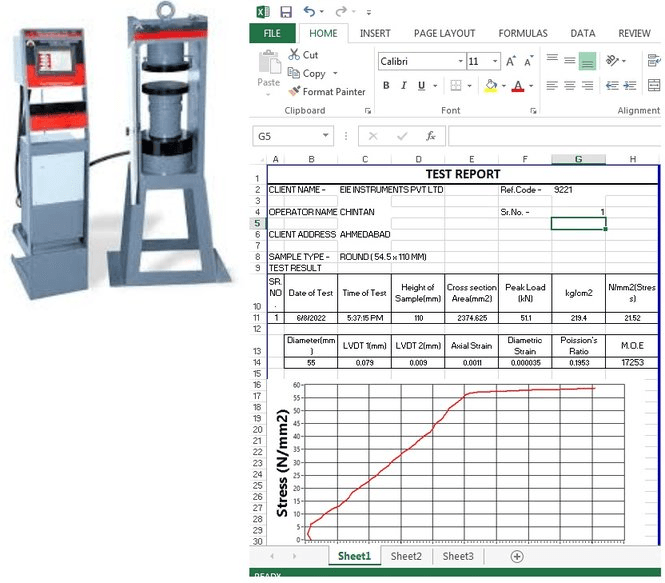Expand the Font Color dropdown arrow
The width and height of the screenshot is (665, 583).
click(531, 86)
